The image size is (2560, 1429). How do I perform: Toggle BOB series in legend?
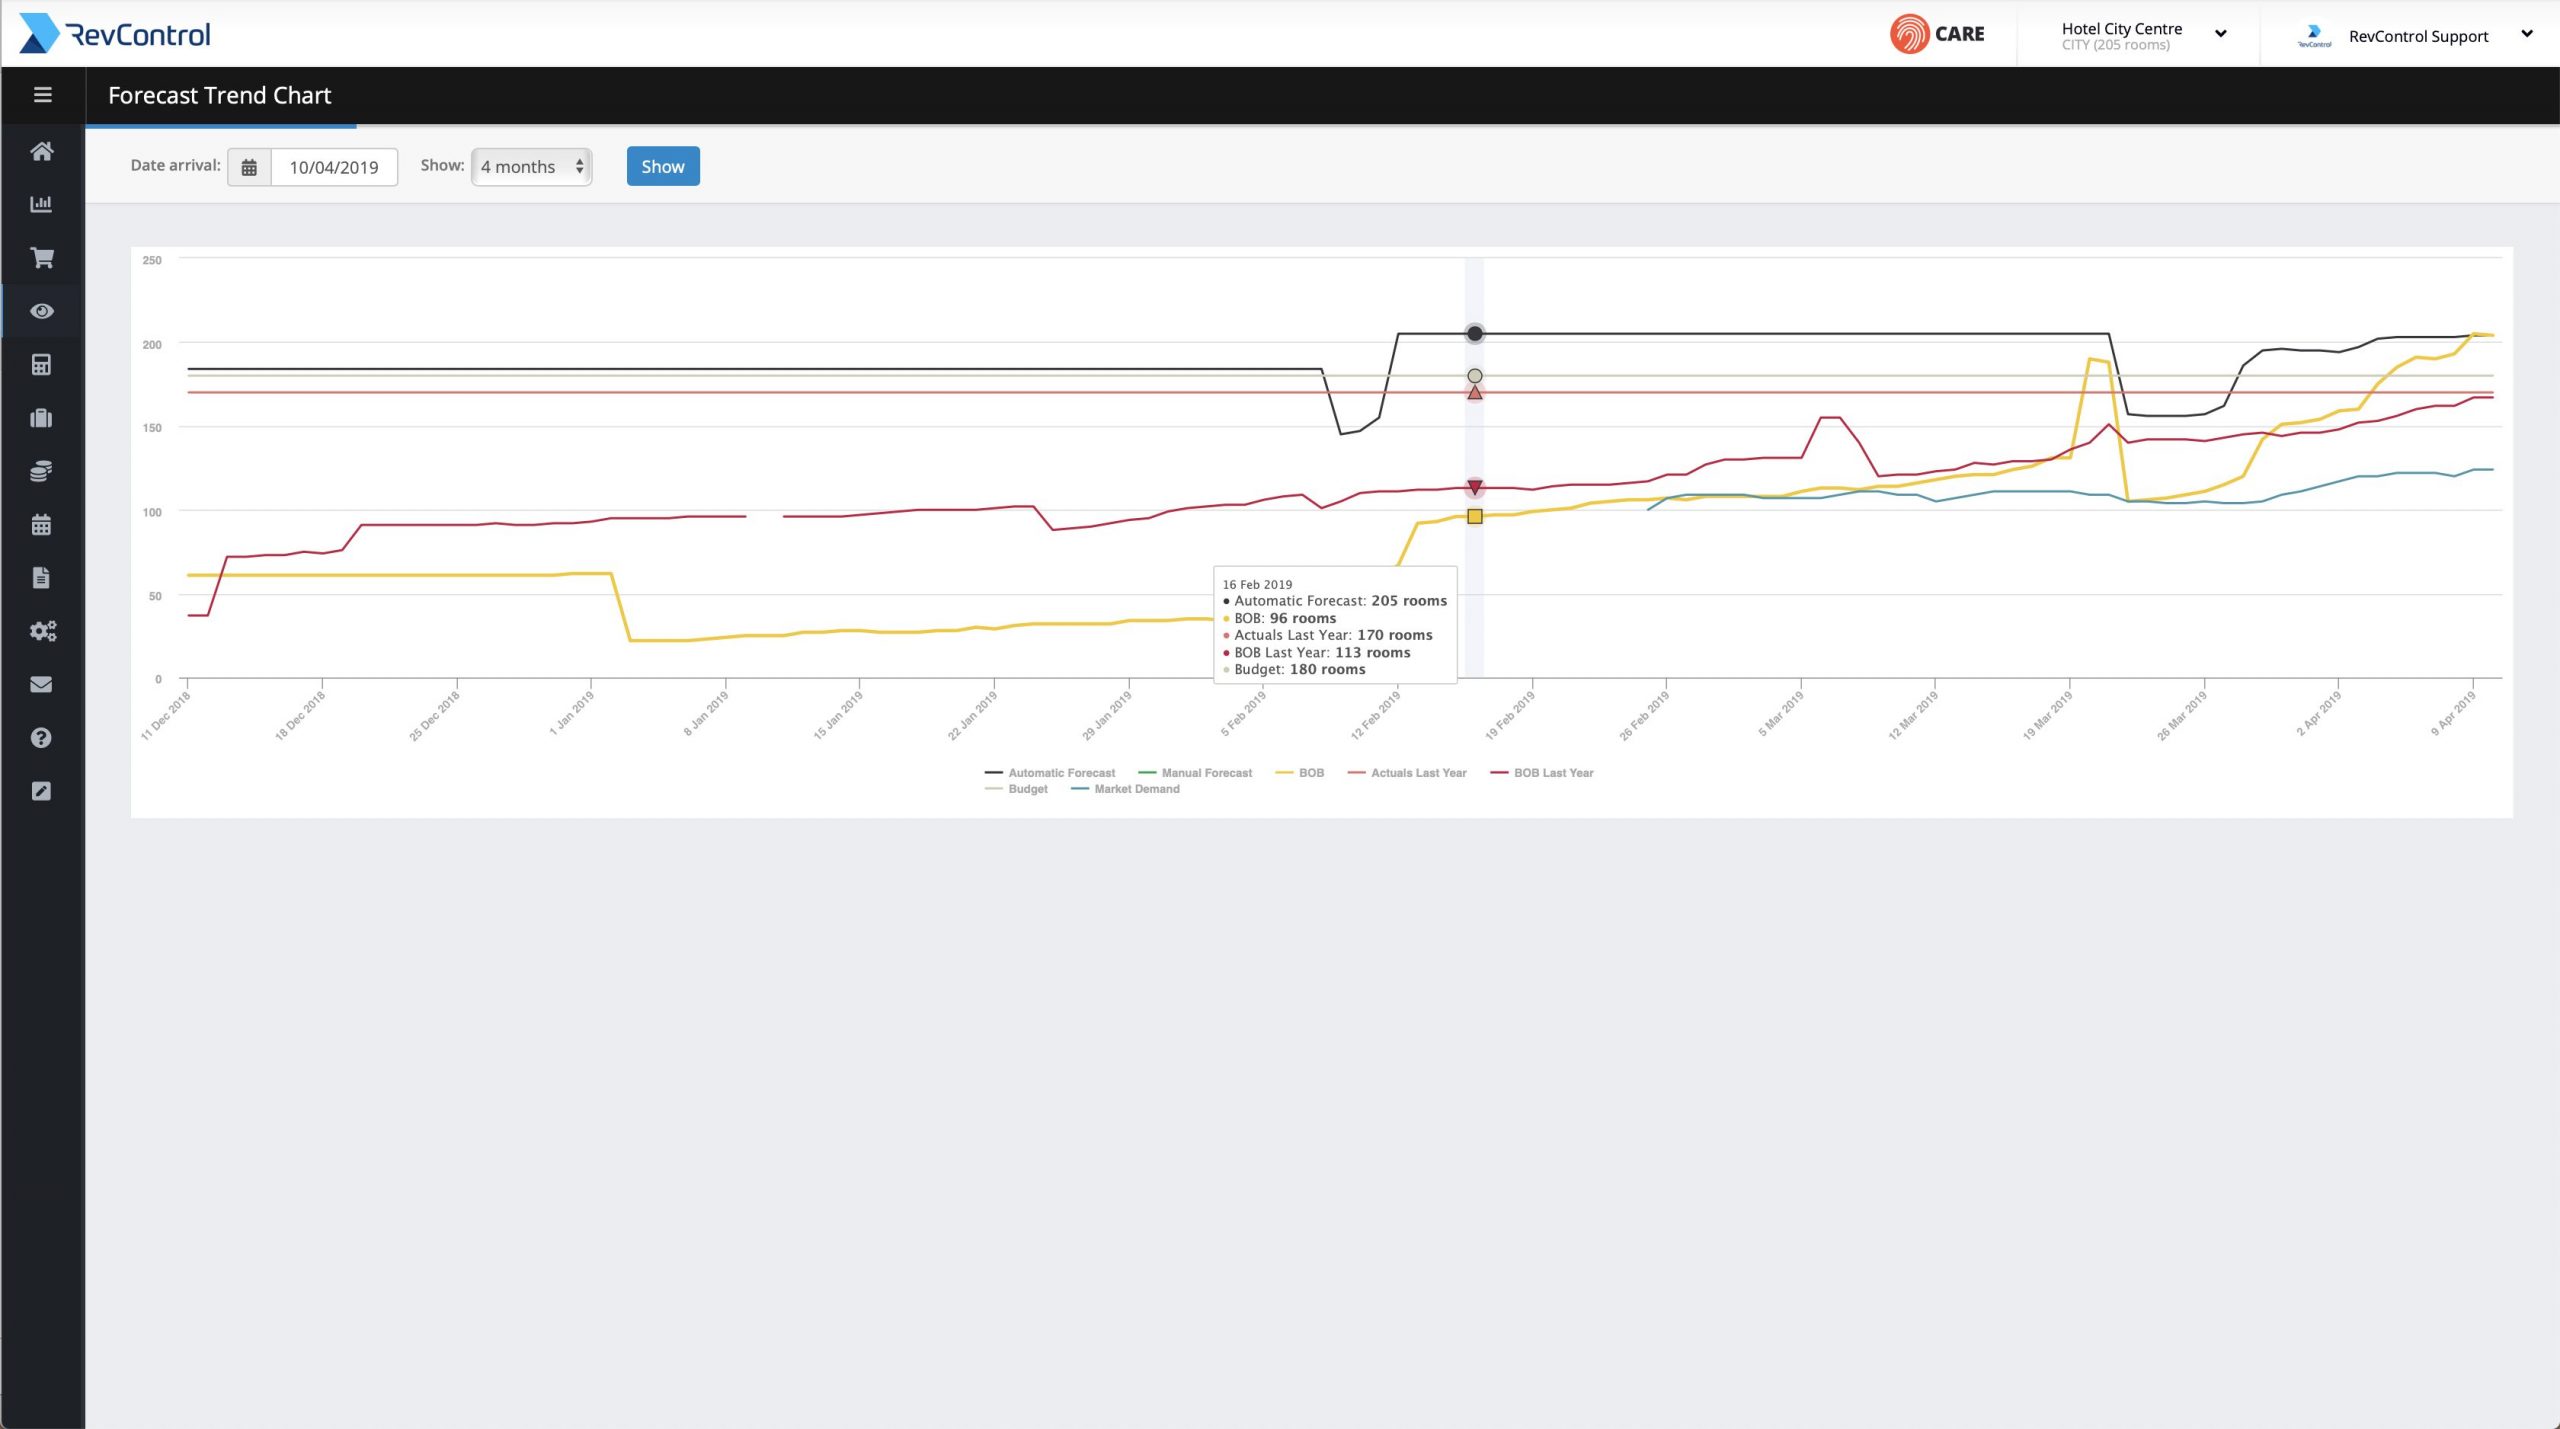tap(1300, 773)
